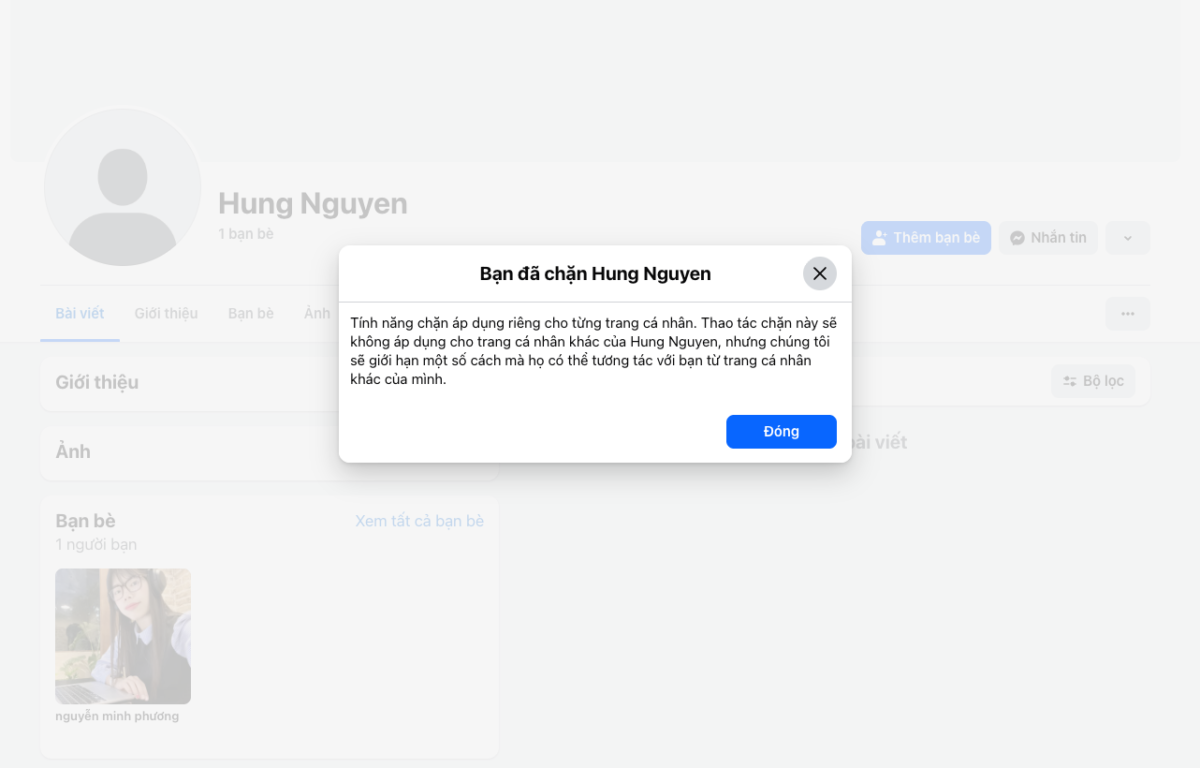The width and height of the screenshot is (1200, 768).
Task: Expand the chevron dropdown beside Nhắn tin
Action: pos(1127,238)
